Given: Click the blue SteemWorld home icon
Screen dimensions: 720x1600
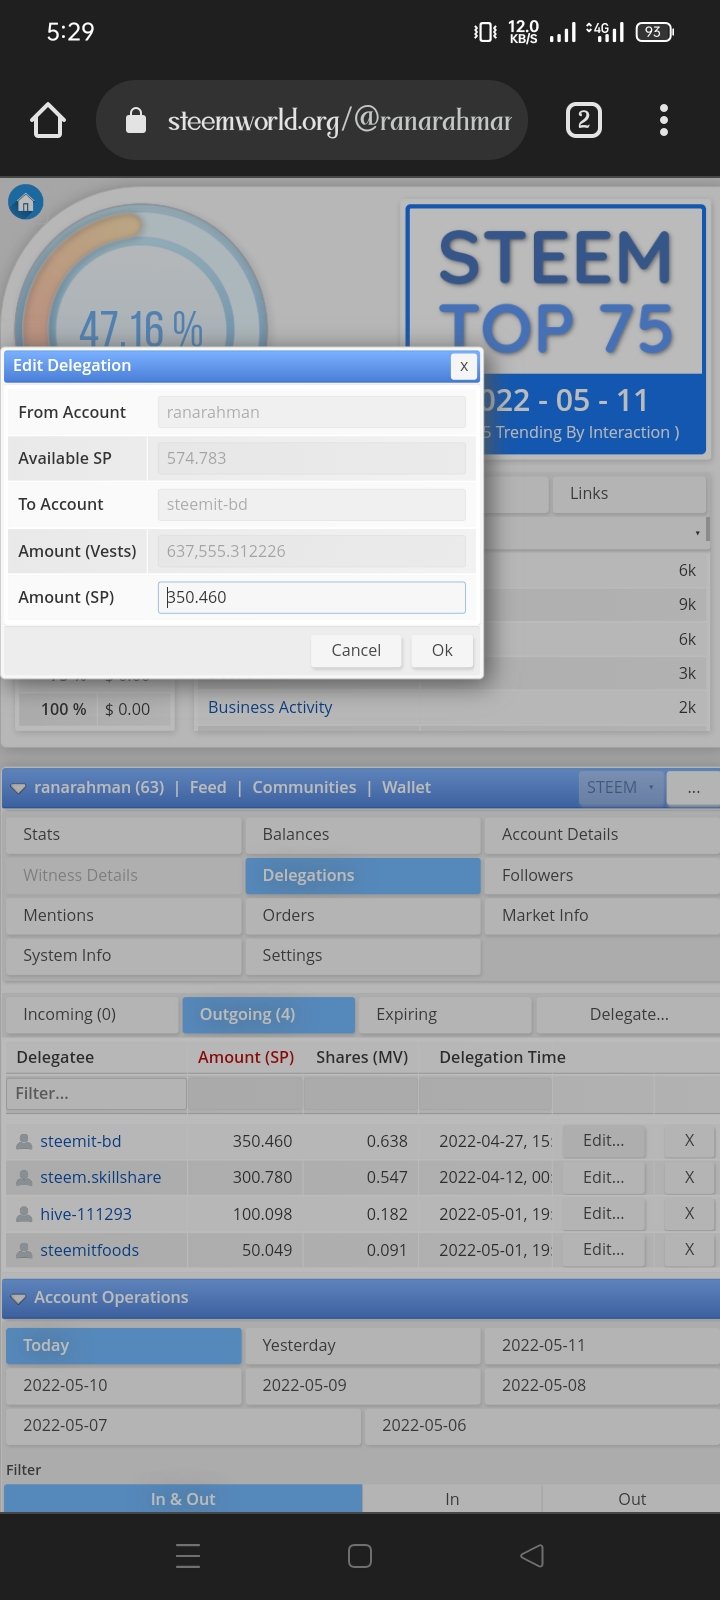Looking at the screenshot, I should tap(26, 203).
